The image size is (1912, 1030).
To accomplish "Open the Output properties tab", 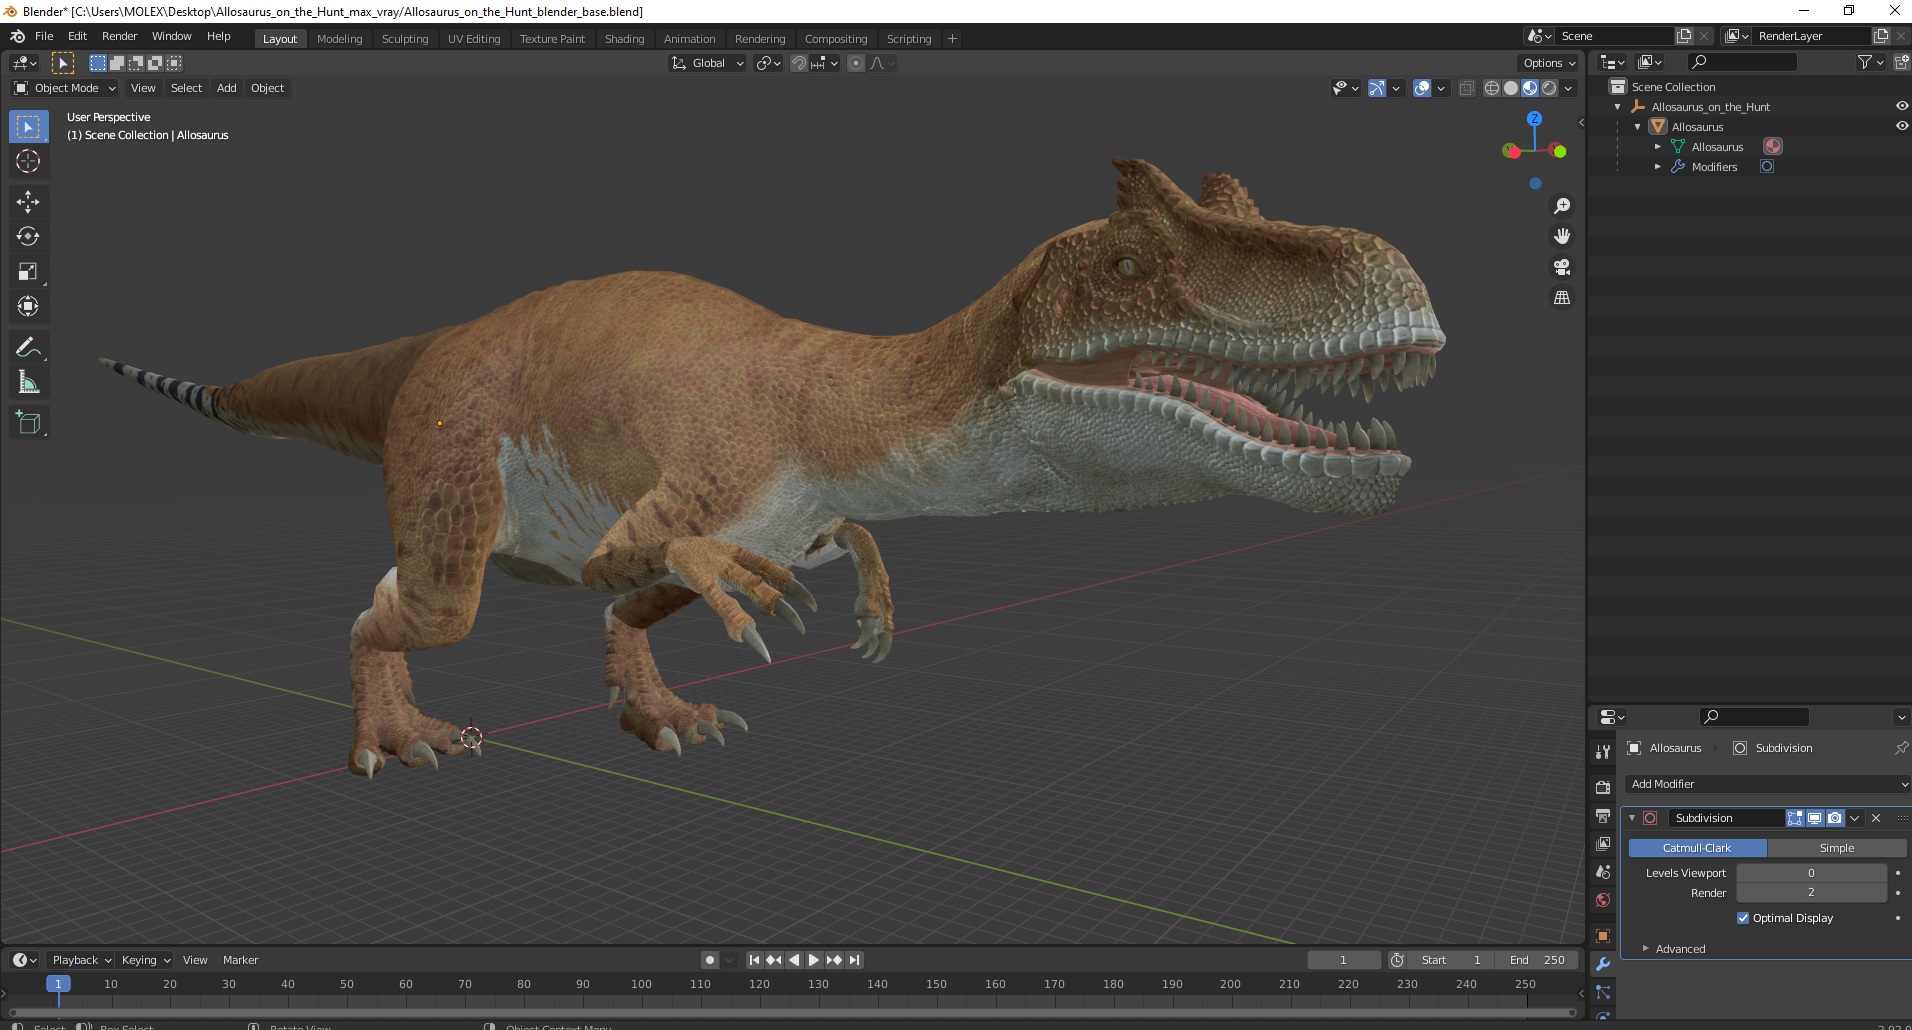I will [1603, 816].
